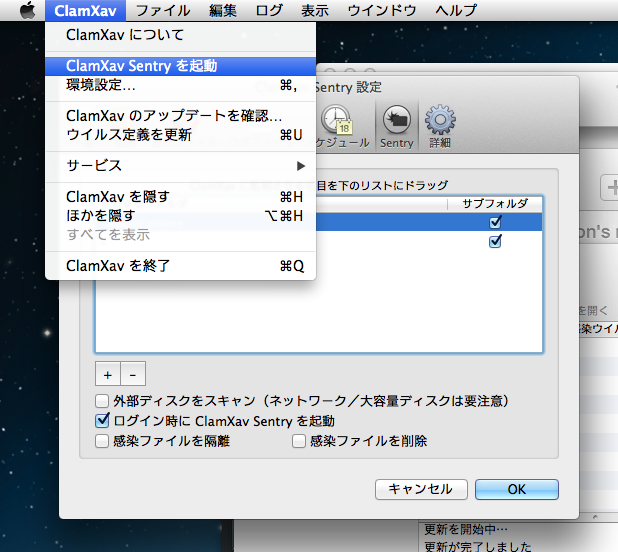Enable 感染ファイルを隔離 checkbox

102,441
